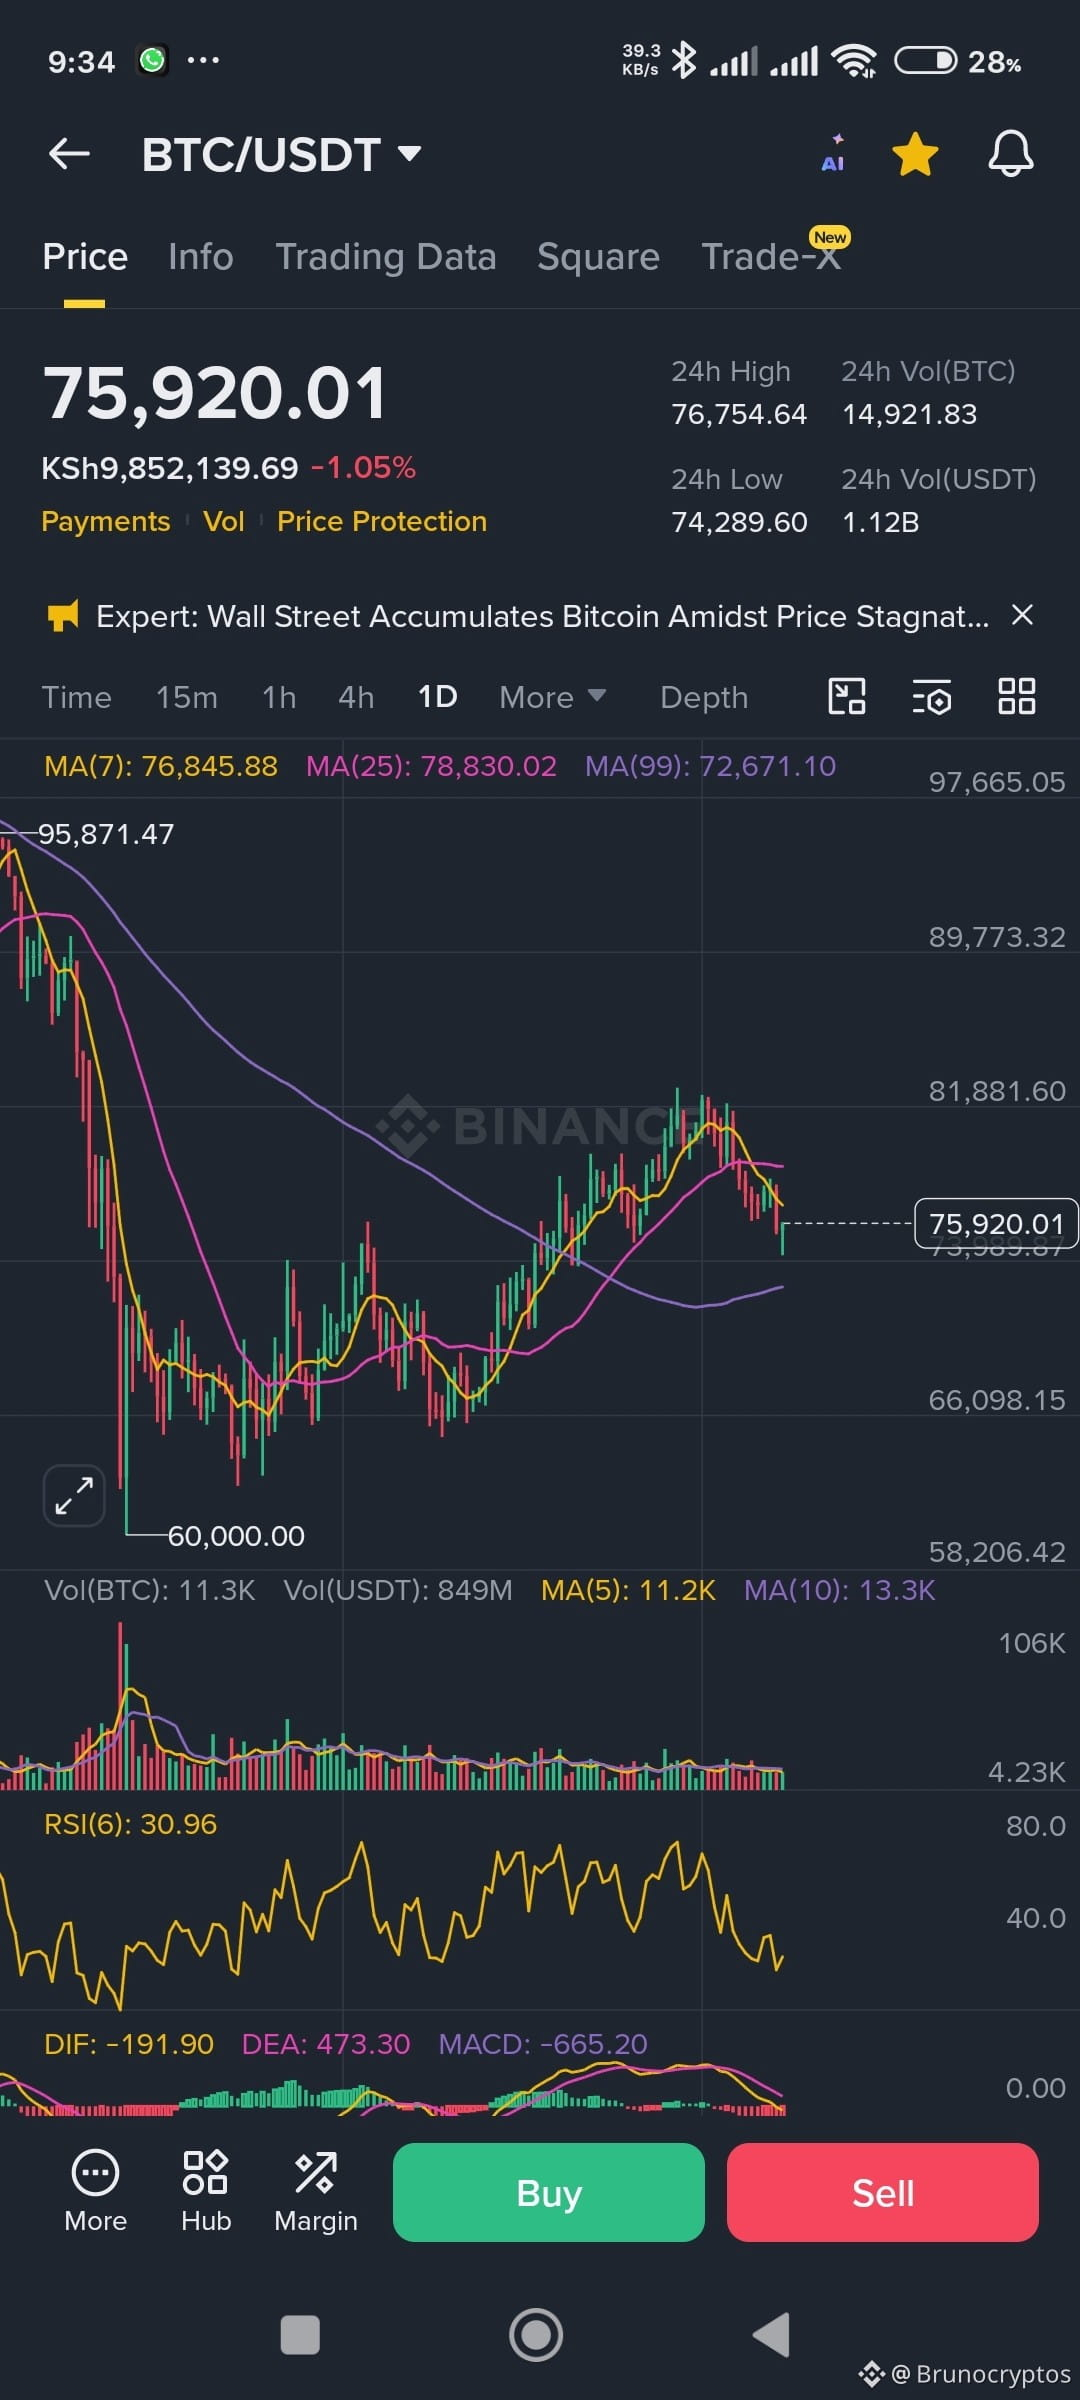This screenshot has width=1080, height=2400.
Task: Tap WhatsApp notification icon in status bar
Action: 153,61
